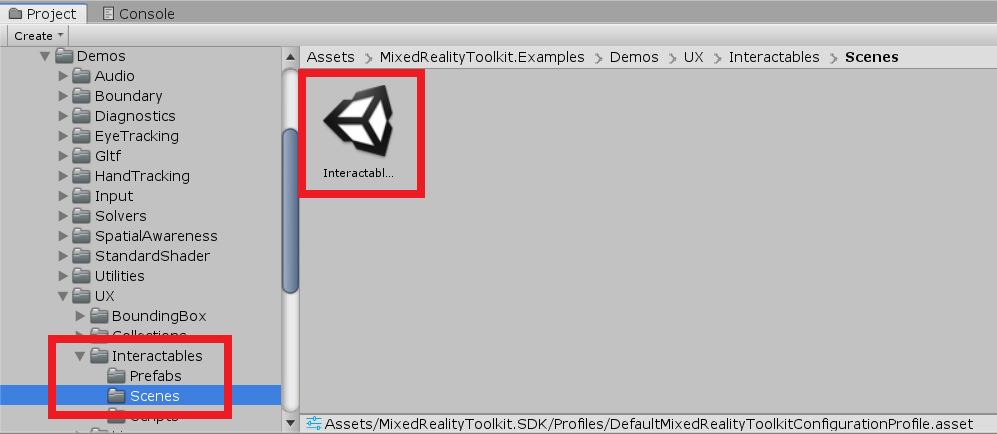This screenshot has width=997, height=434.
Task: Select the SpatialAwareness tree item
Action: (x=156, y=236)
